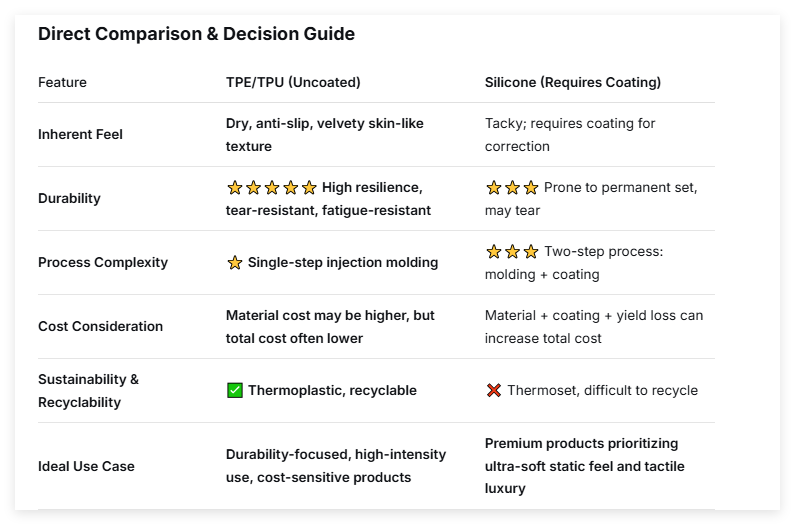
Task: Select the Ideal Use Case row label
Action: (86, 466)
